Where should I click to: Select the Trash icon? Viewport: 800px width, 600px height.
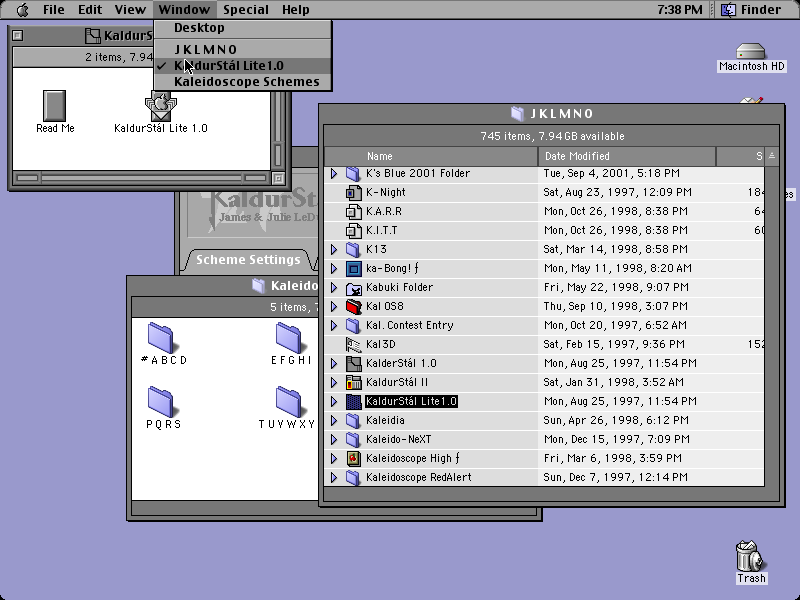pos(750,556)
